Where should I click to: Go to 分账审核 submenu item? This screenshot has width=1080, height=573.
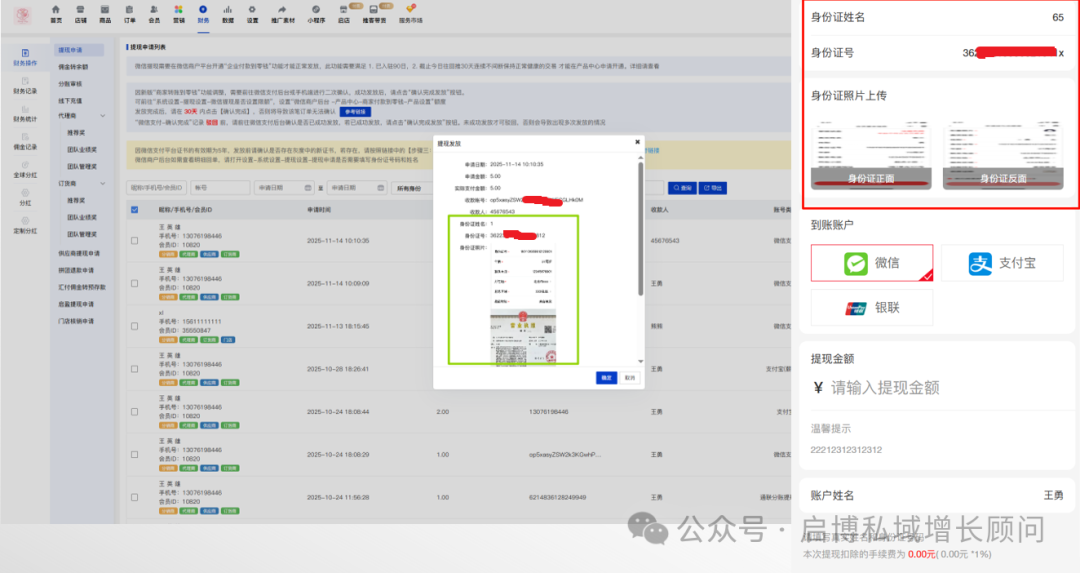coord(70,83)
